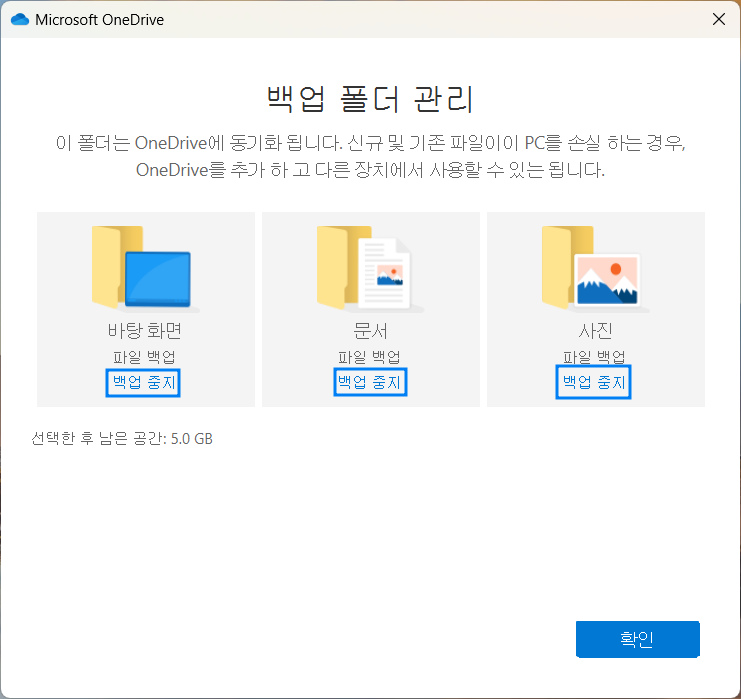Click the 문서 folder label
The image size is (741, 699).
coord(370,331)
